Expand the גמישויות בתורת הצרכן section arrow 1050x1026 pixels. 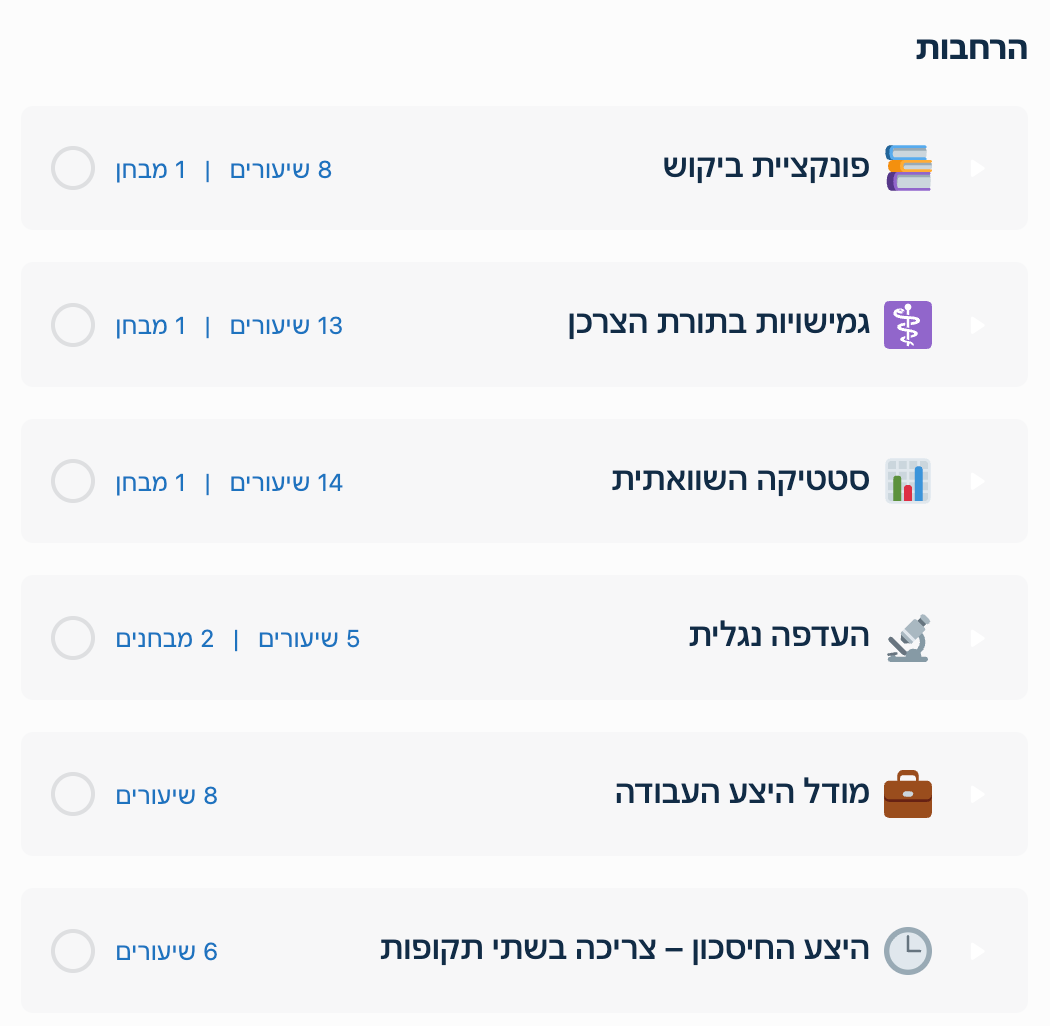coord(978,325)
